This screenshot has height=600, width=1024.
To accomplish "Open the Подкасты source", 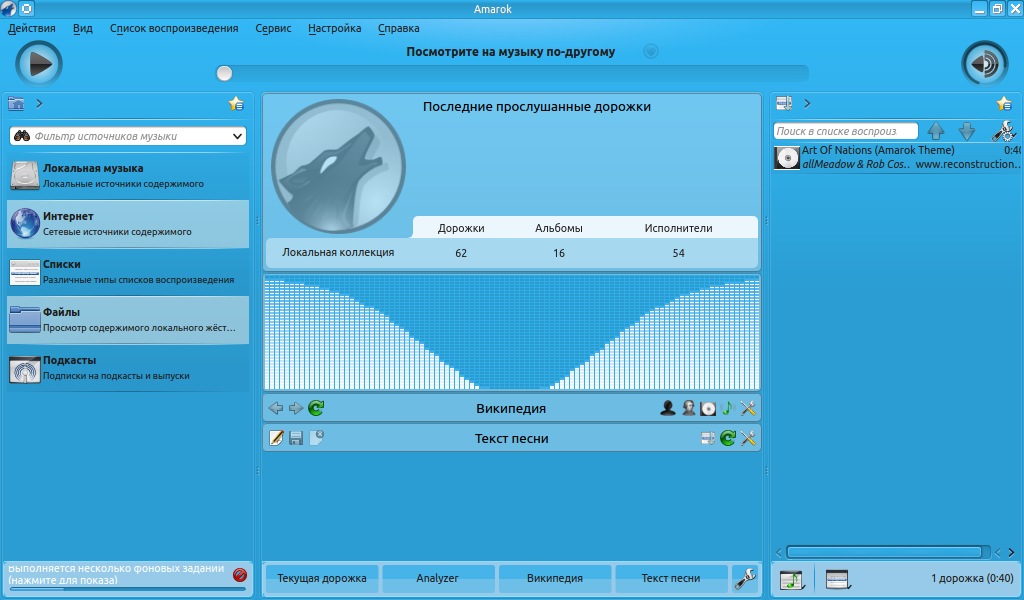I will coord(128,368).
